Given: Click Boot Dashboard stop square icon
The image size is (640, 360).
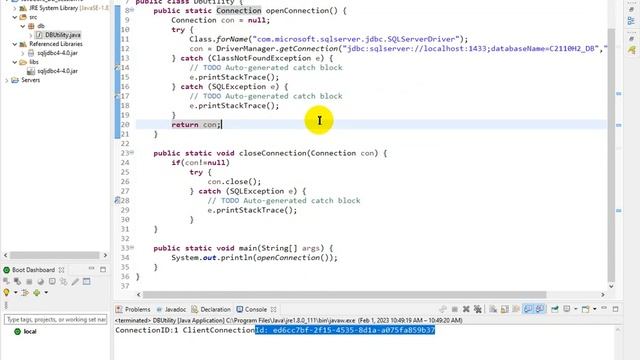Looking at the screenshot, I should (29, 282).
